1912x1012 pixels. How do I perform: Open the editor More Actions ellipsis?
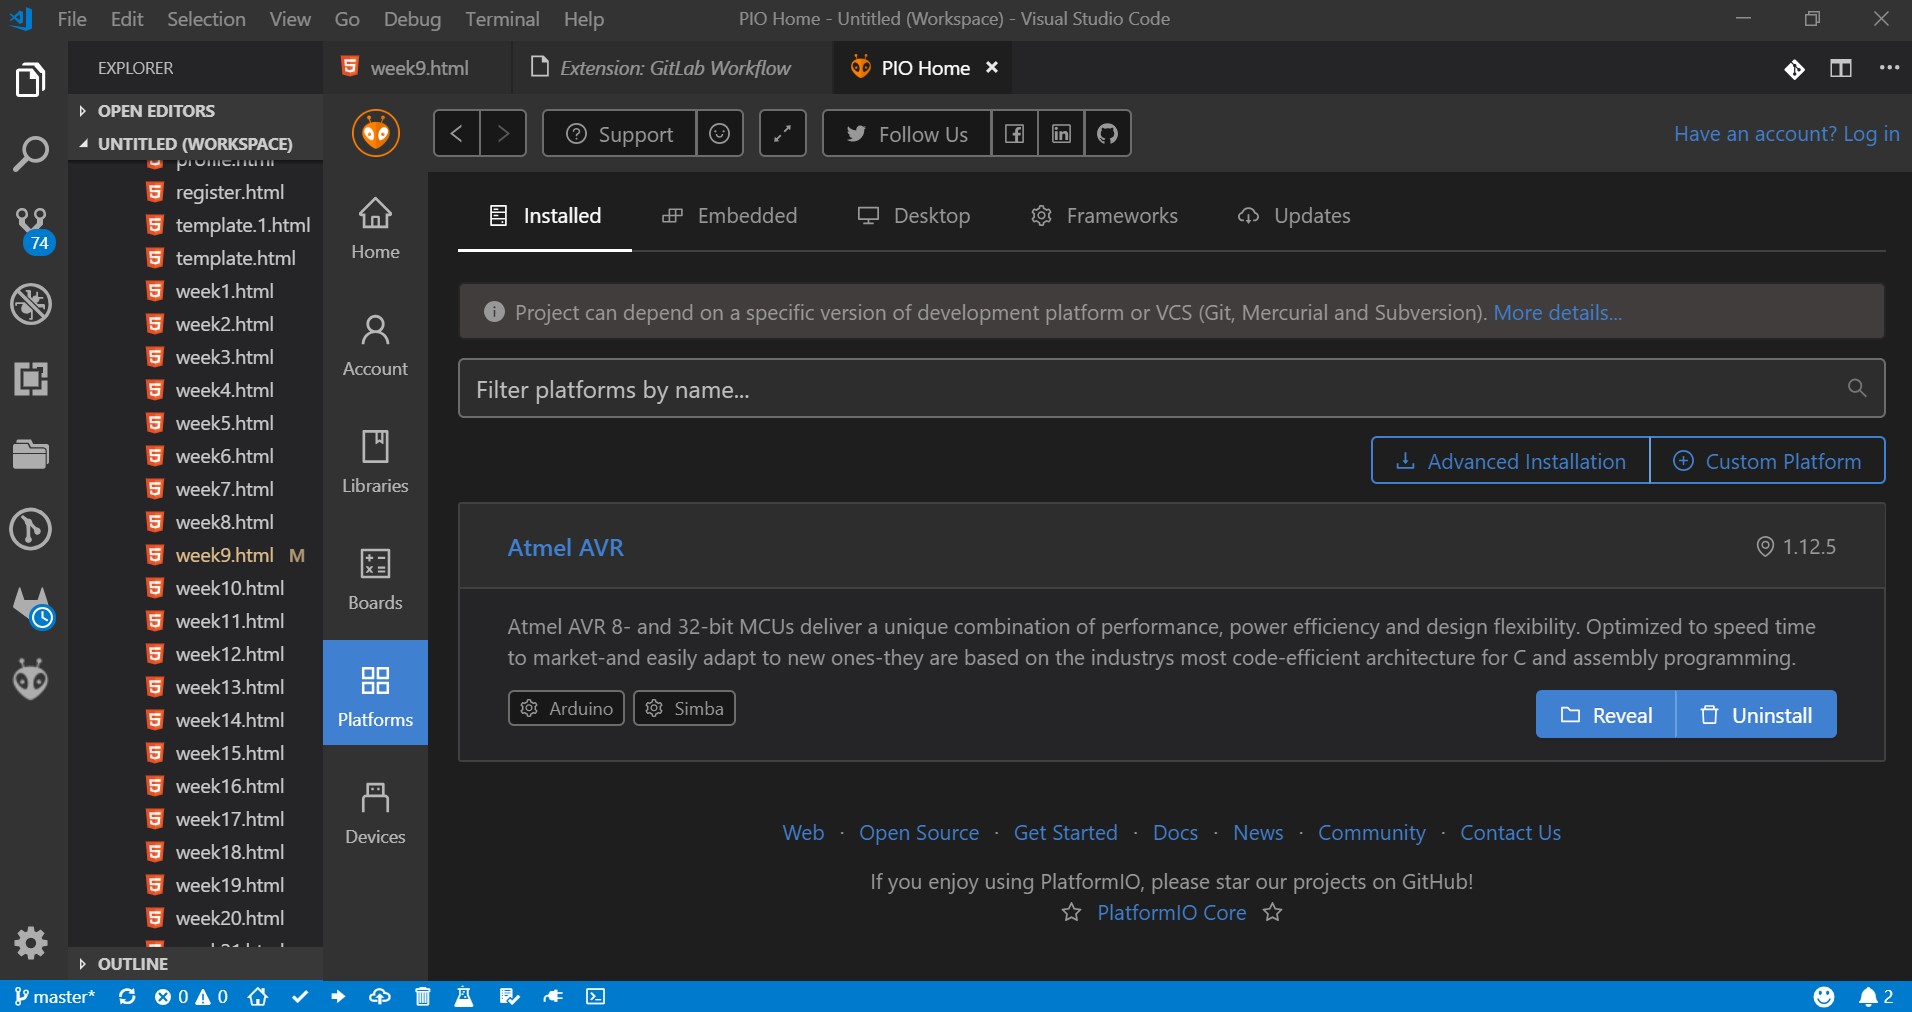point(1889,68)
